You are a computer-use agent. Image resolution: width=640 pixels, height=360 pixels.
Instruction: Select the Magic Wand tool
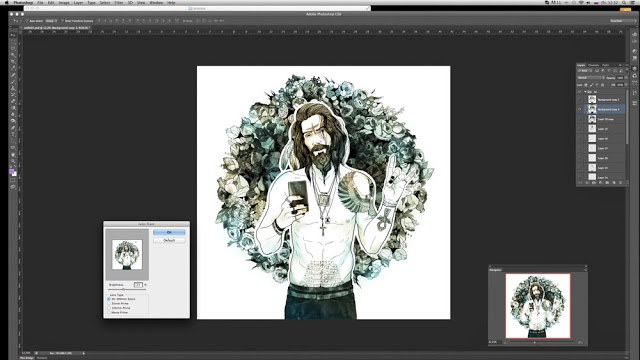[x=13, y=55]
